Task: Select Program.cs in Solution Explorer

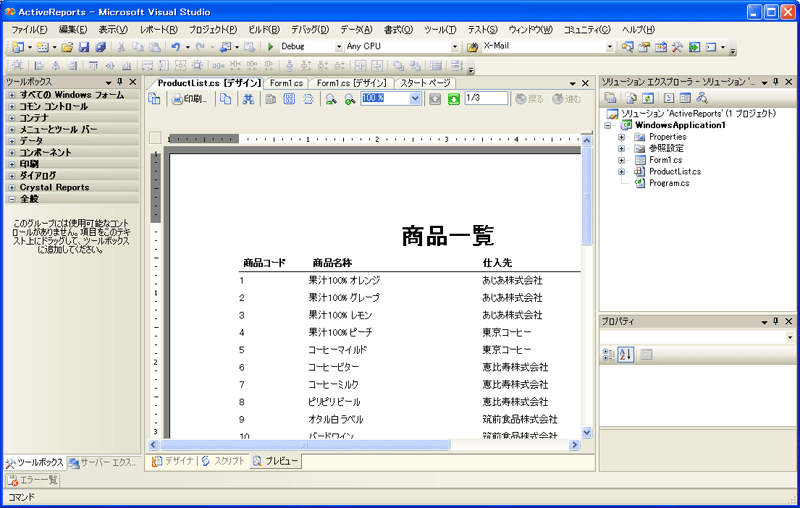Action: click(x=669, y=184)
